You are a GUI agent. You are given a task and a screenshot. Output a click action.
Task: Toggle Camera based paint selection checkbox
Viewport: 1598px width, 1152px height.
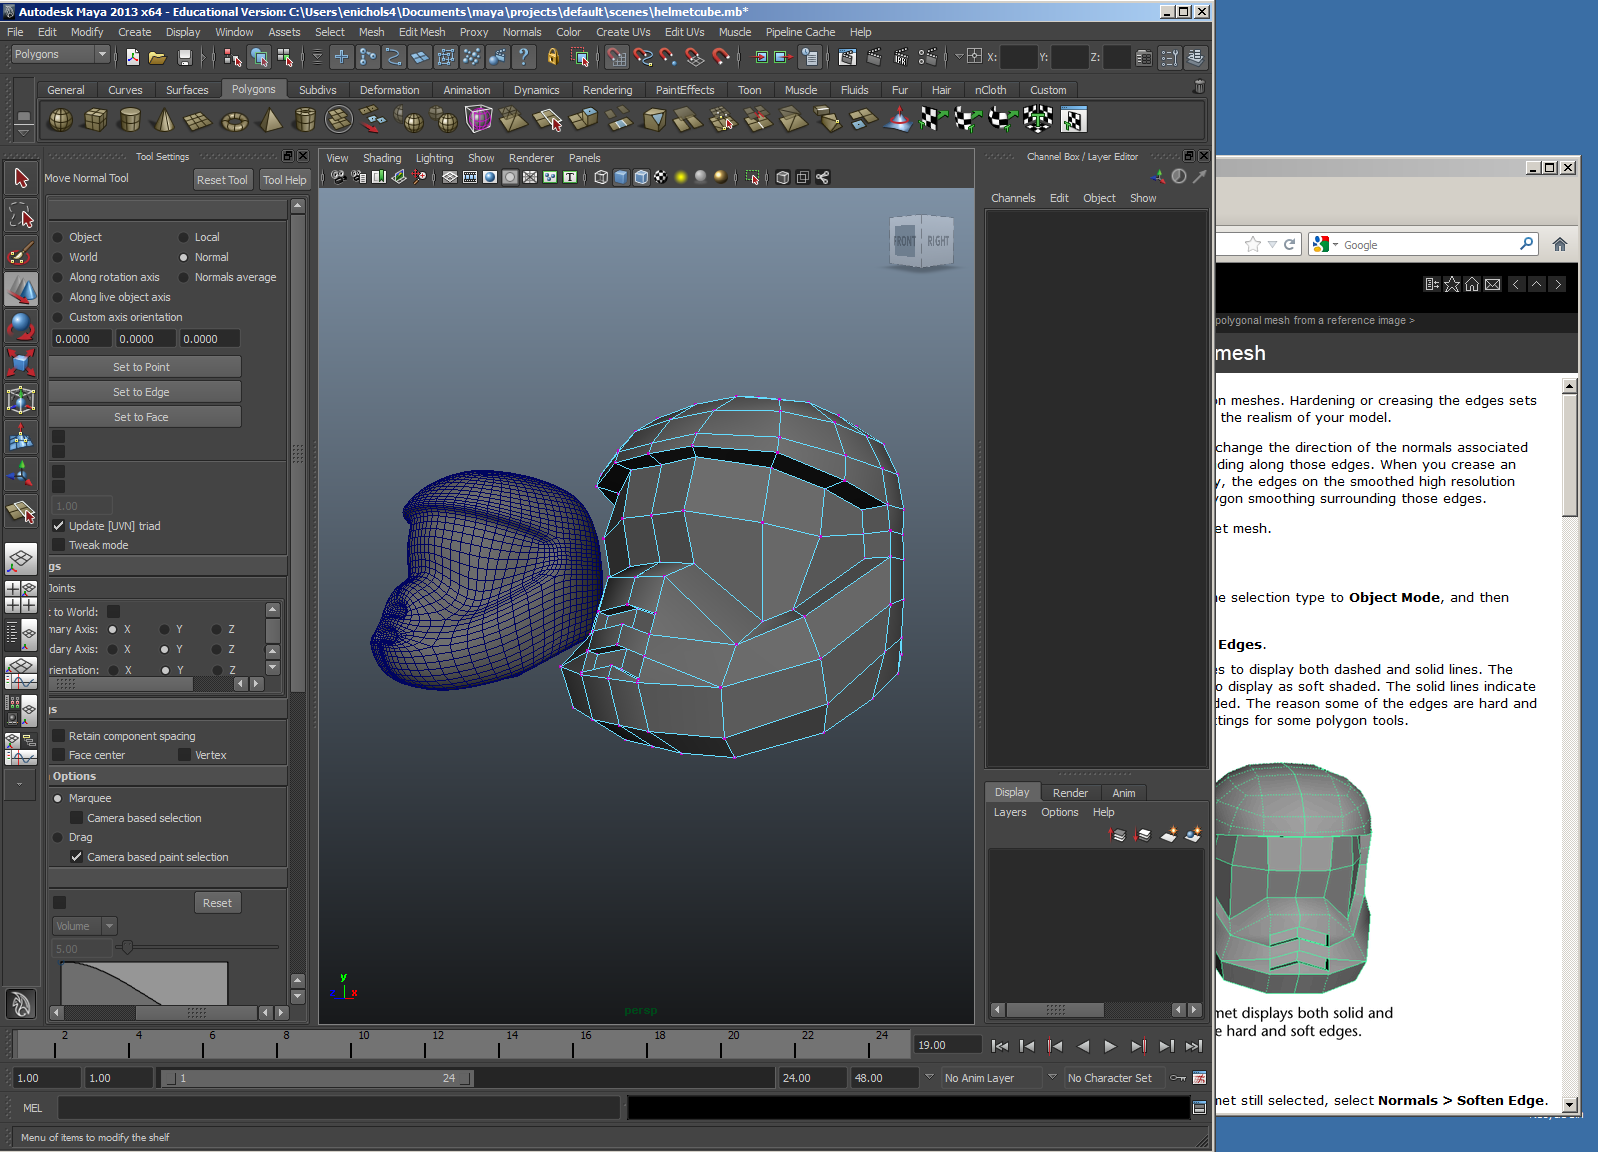point(77,857)
